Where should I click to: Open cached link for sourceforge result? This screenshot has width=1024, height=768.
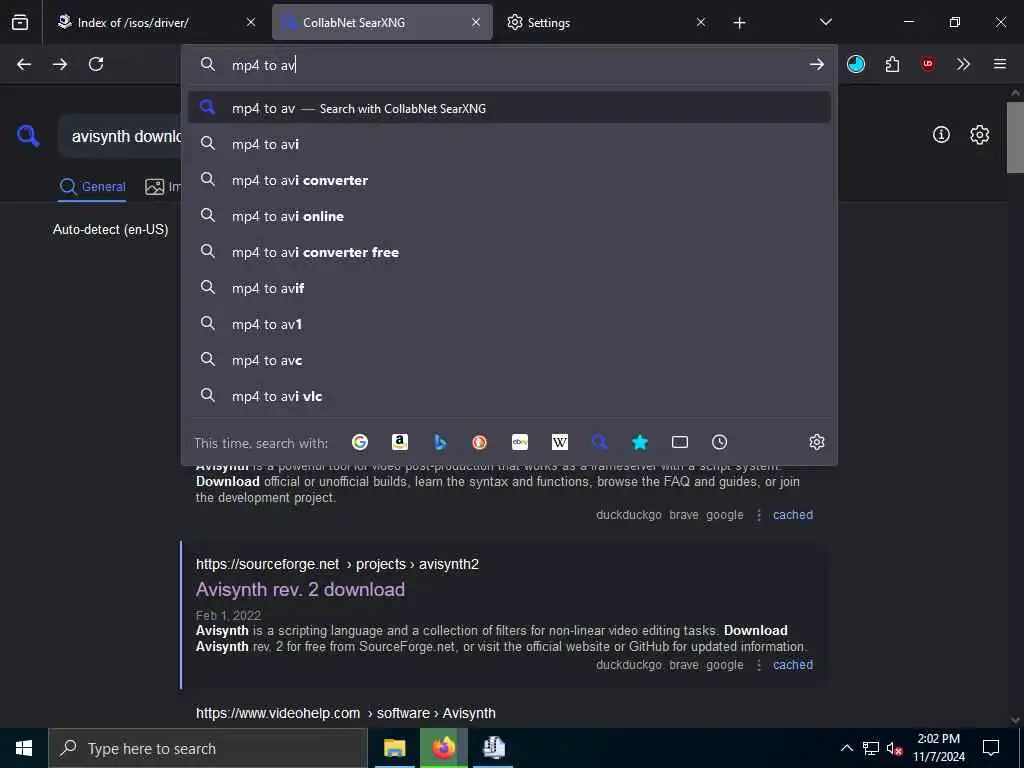[x=793, y=665]
